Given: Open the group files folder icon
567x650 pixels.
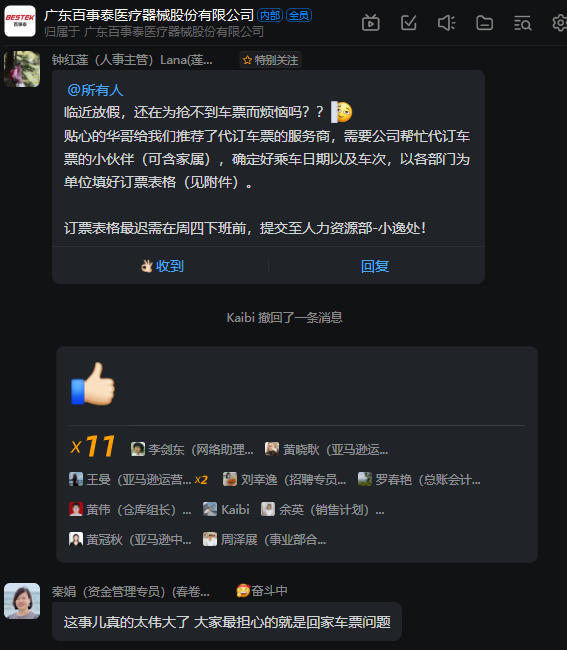Looking at the screenshot, I should pyautogui.click(x=485, y=23).
